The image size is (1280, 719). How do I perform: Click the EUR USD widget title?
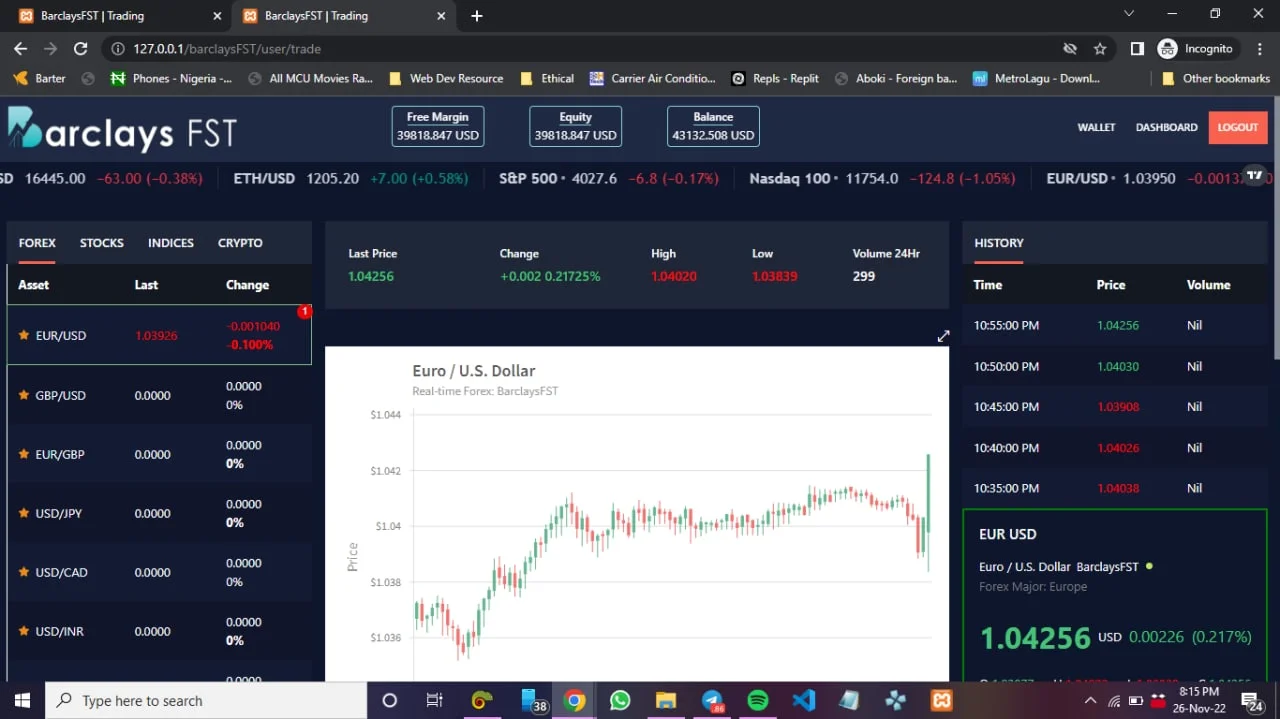[1008, 534]
